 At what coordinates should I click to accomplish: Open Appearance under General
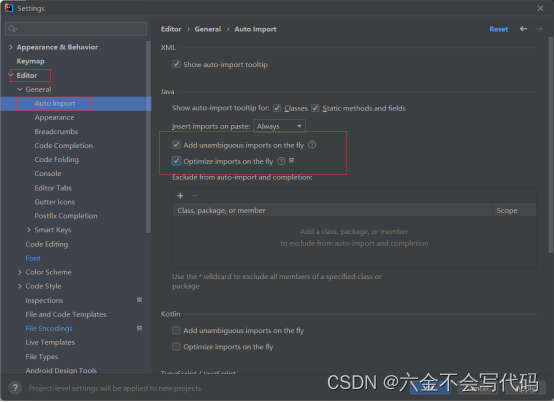[54, 118]
